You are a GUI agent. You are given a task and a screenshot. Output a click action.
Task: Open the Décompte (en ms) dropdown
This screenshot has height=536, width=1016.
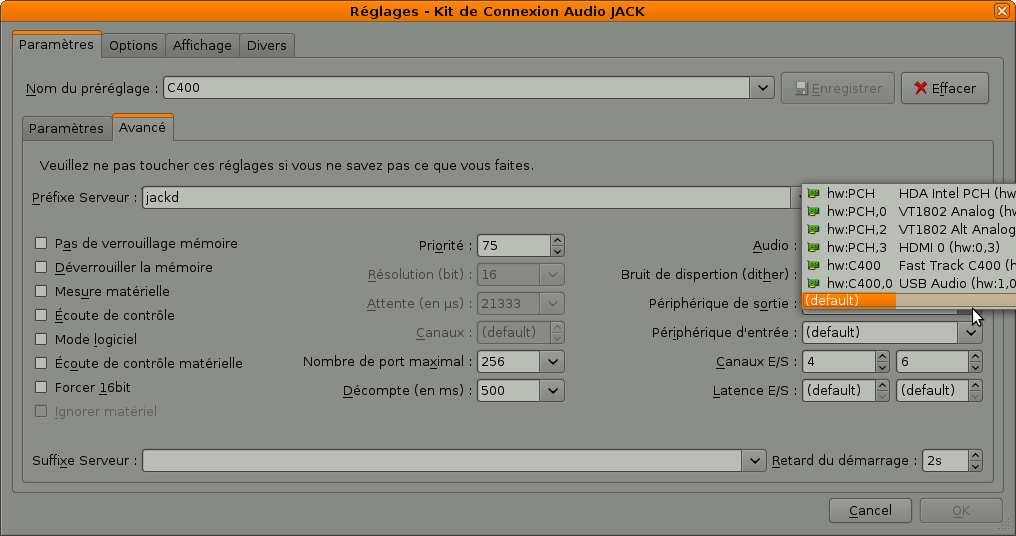click(552, 391)
